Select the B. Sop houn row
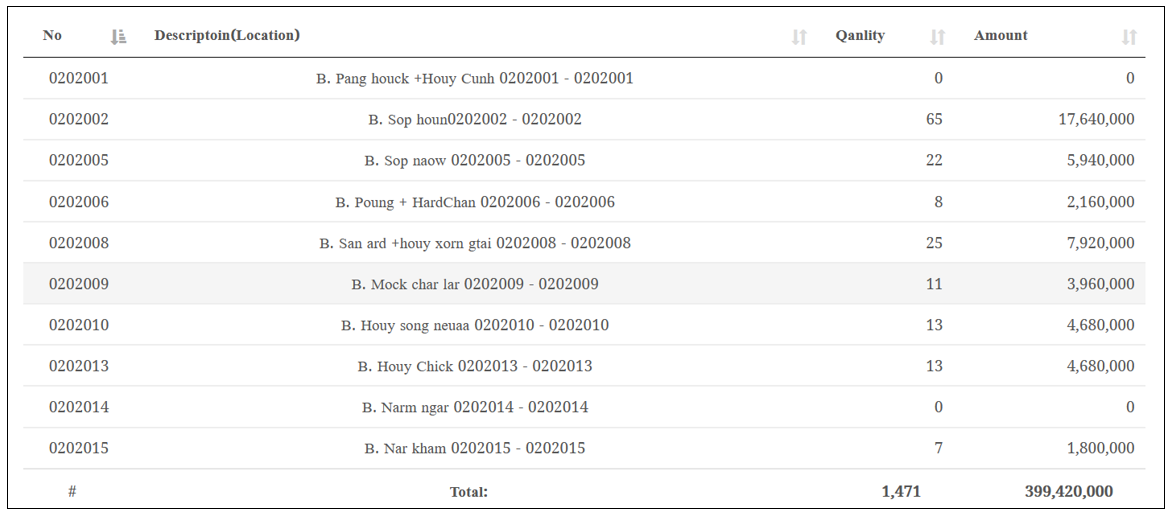This screenshot has width=1172, height=514. click(x=584, y=120)
